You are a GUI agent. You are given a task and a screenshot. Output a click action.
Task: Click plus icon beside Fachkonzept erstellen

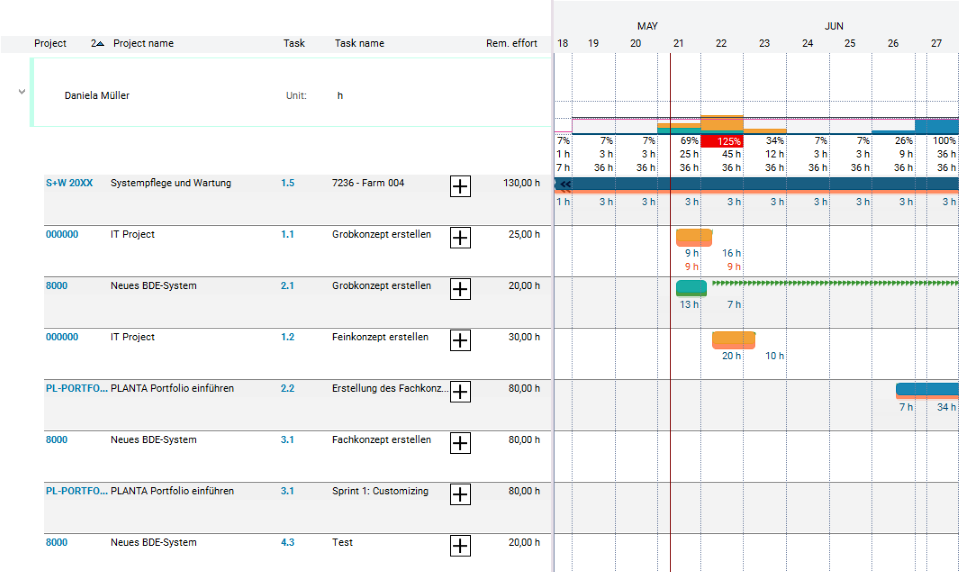tap(460, 443)
